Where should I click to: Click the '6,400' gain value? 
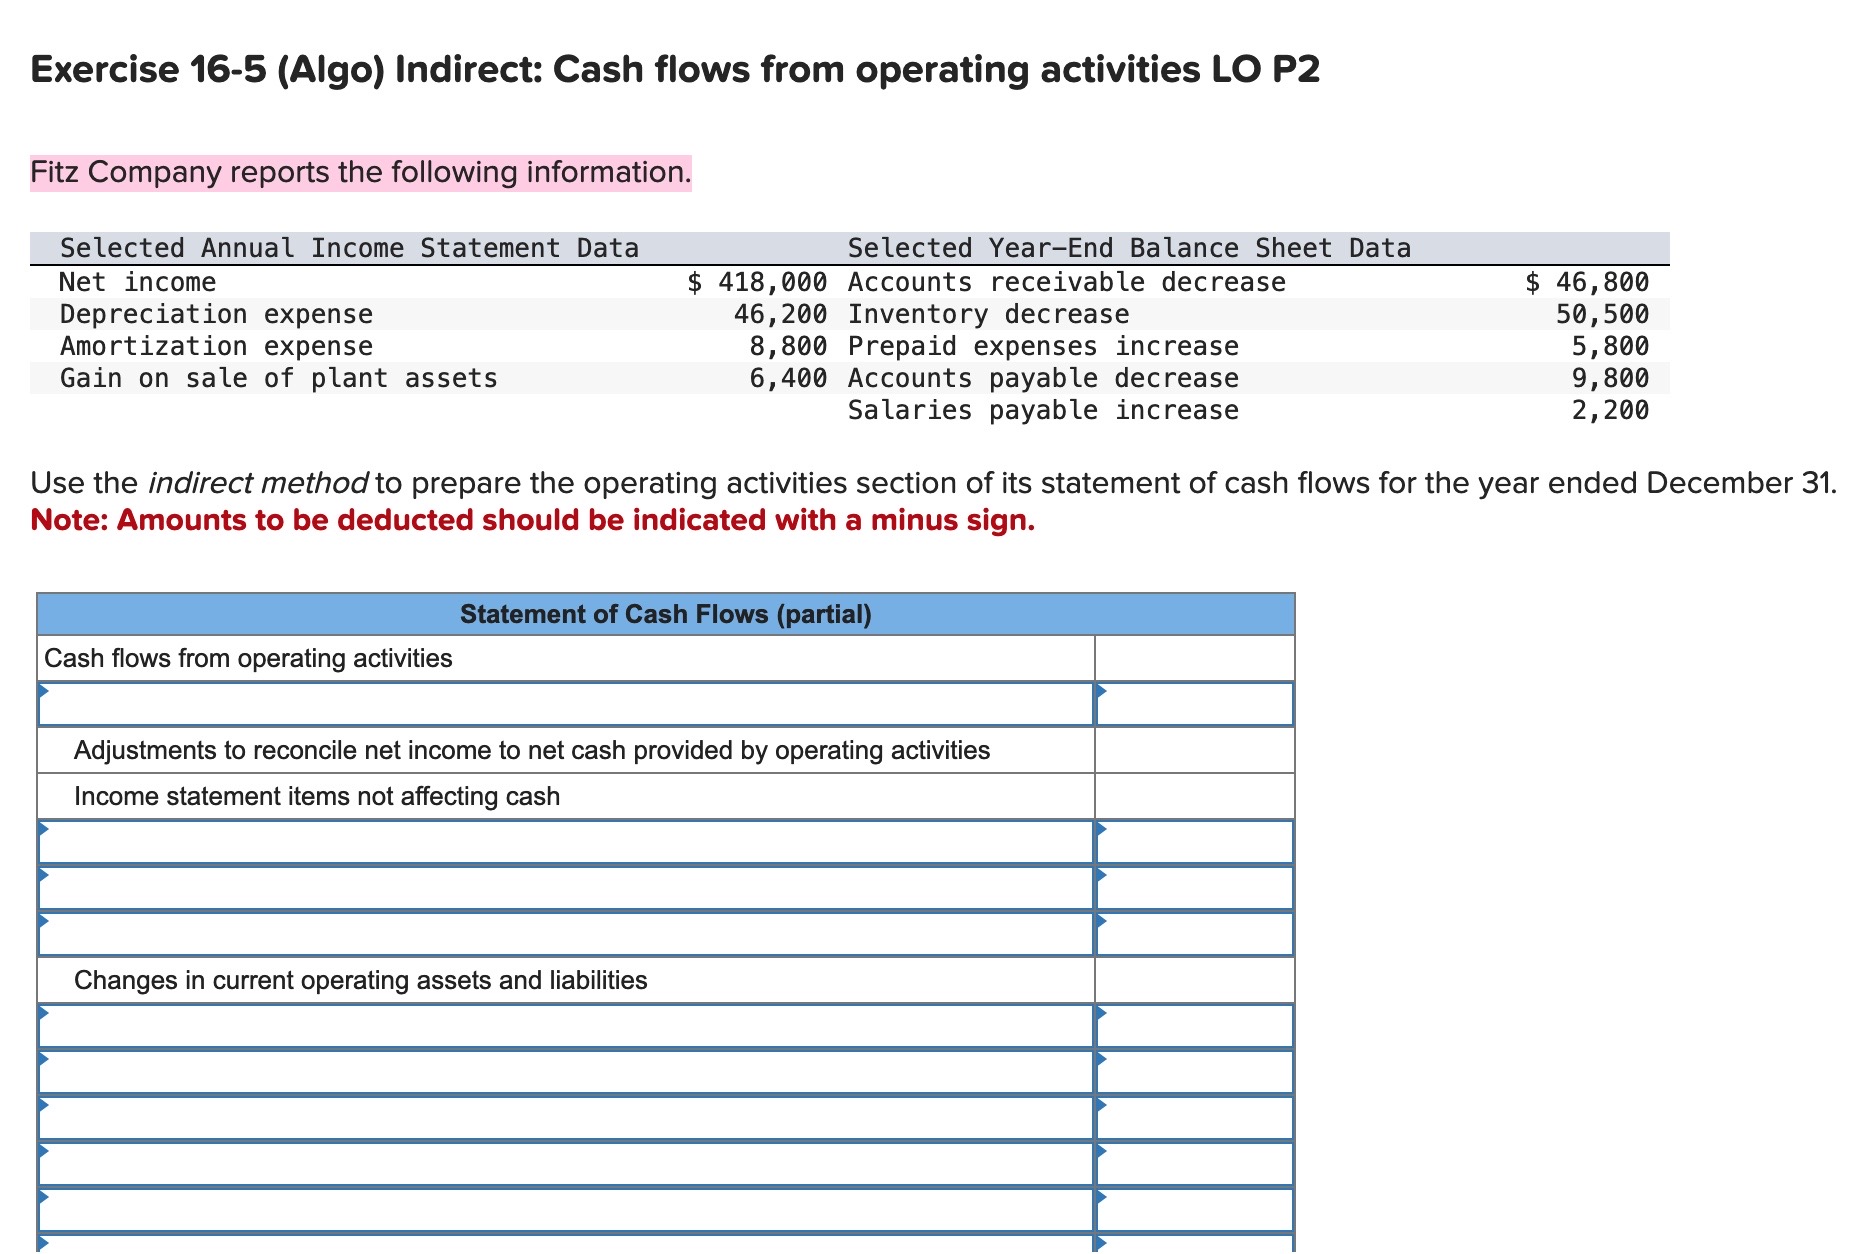click(x=789, y=378)
